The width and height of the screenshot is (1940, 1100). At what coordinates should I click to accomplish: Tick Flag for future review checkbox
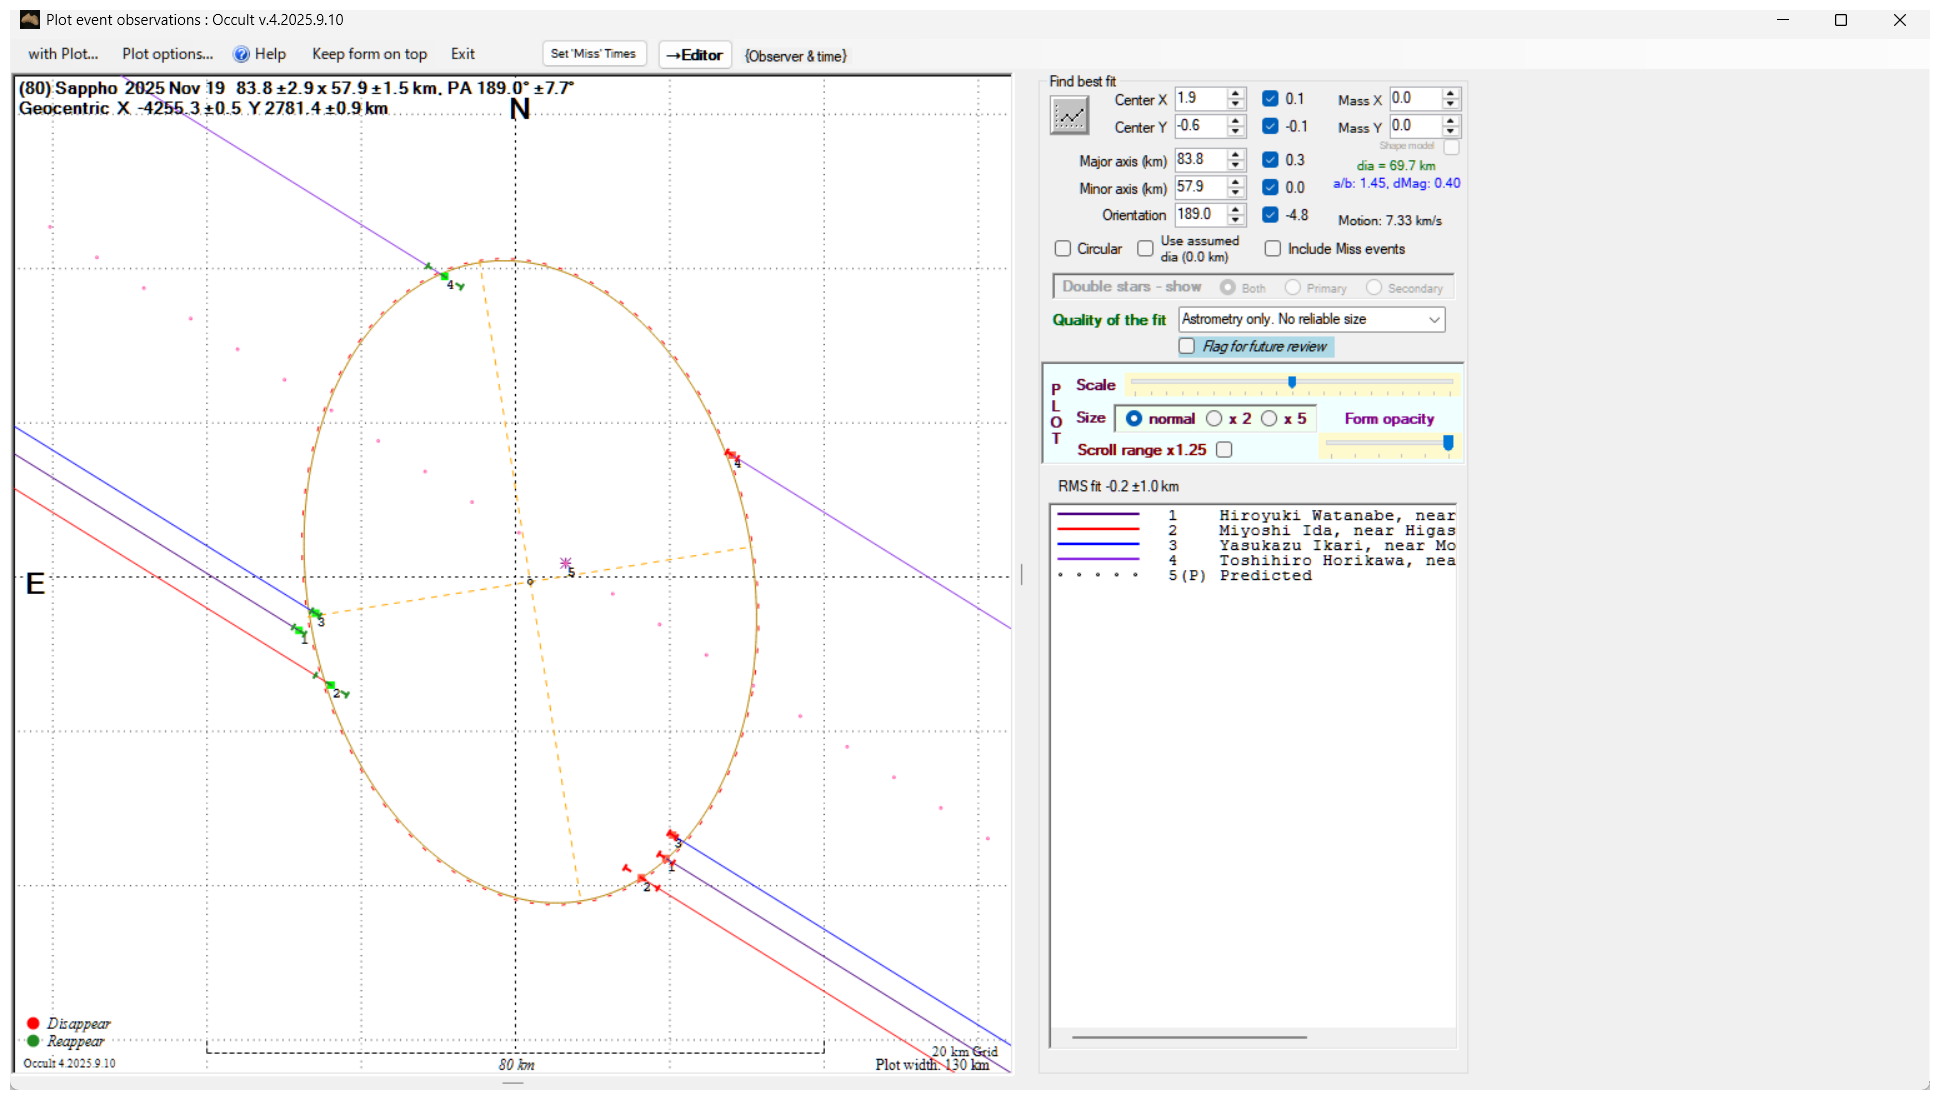click(x=1187, y=346)
